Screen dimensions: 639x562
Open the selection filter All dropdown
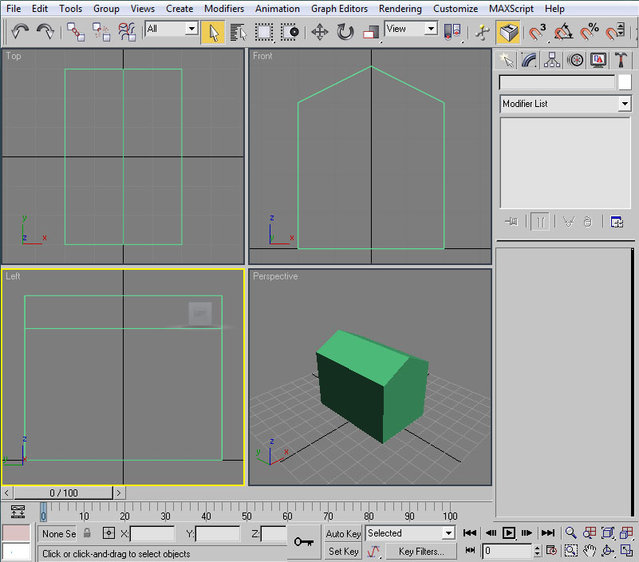[x=172, y=30]
